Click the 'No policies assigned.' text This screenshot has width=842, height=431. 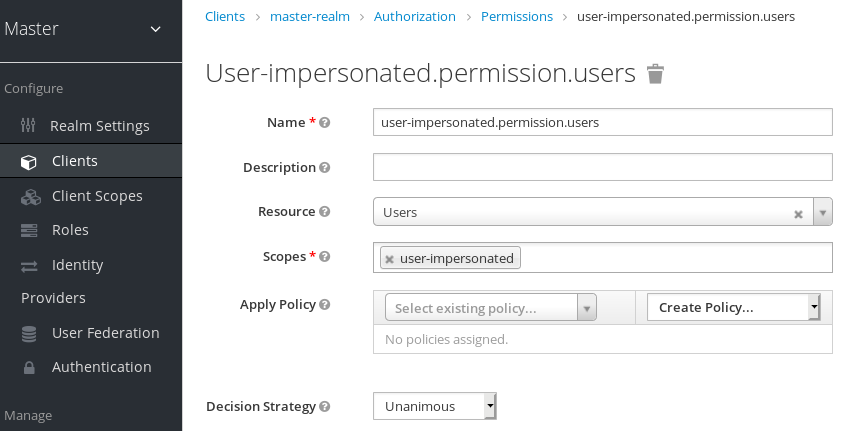click(x=446, y=339)
